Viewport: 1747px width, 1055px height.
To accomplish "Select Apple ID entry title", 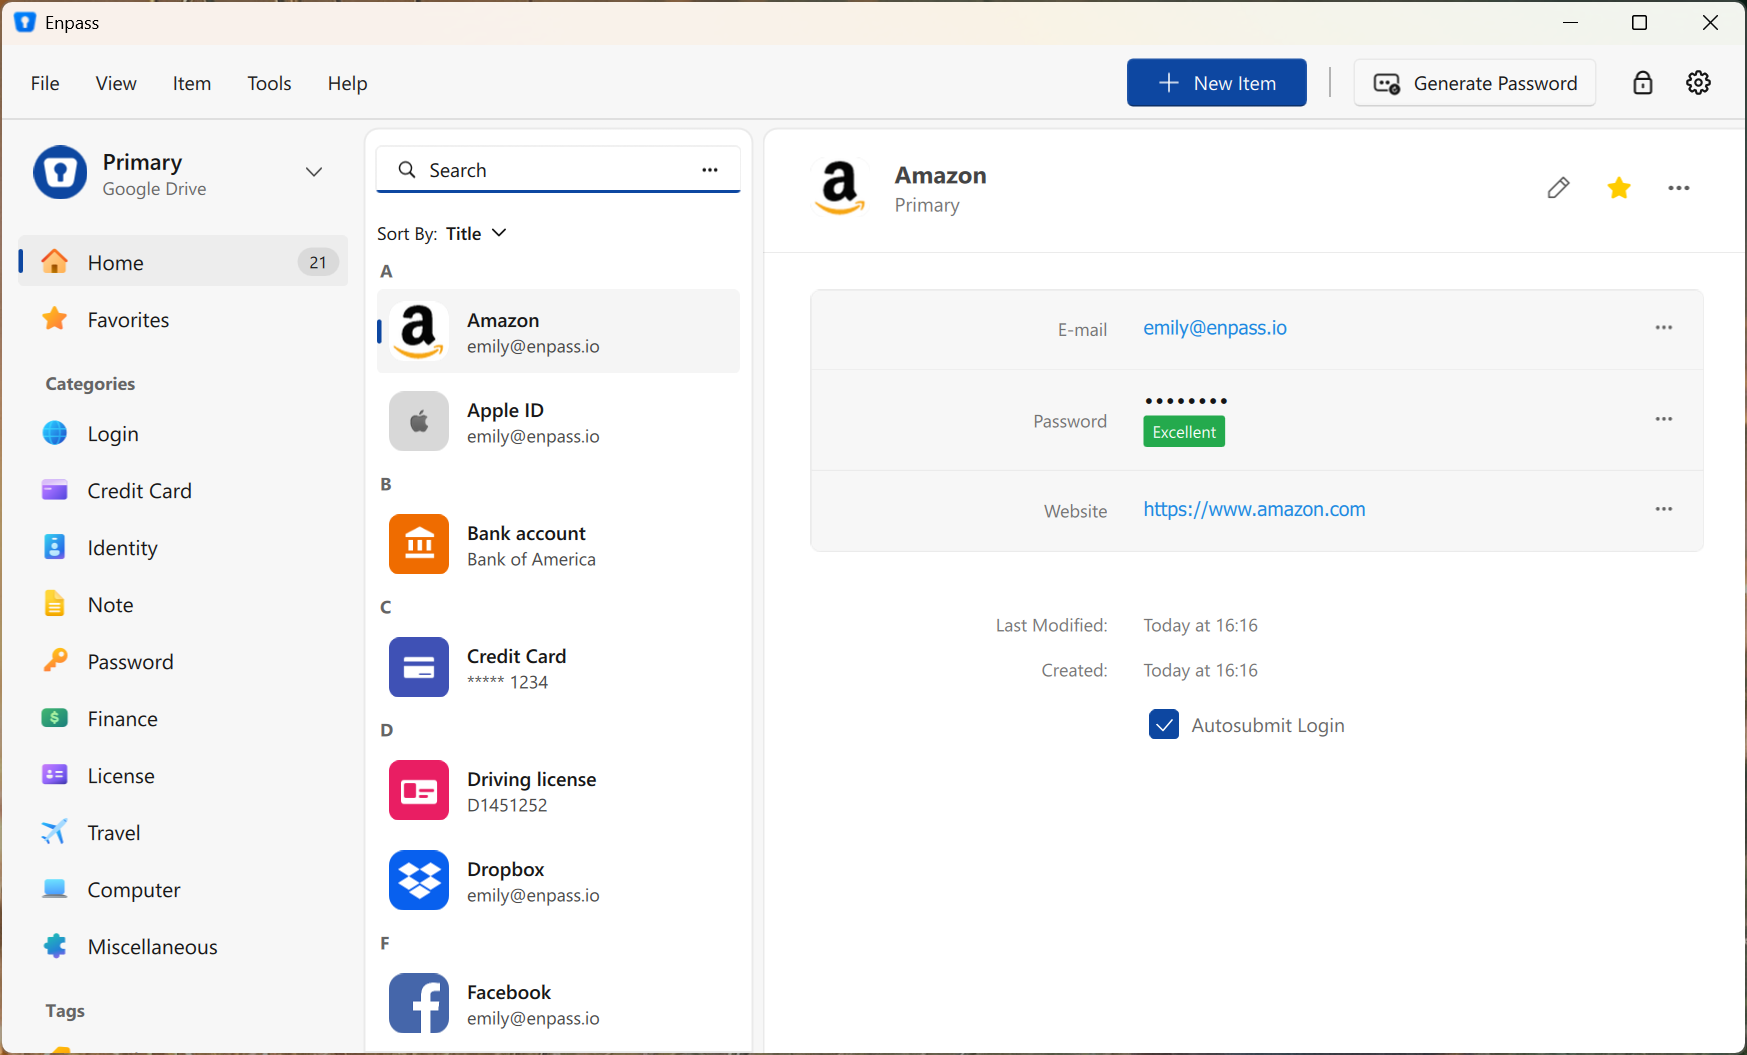I will tap(505, 410).
